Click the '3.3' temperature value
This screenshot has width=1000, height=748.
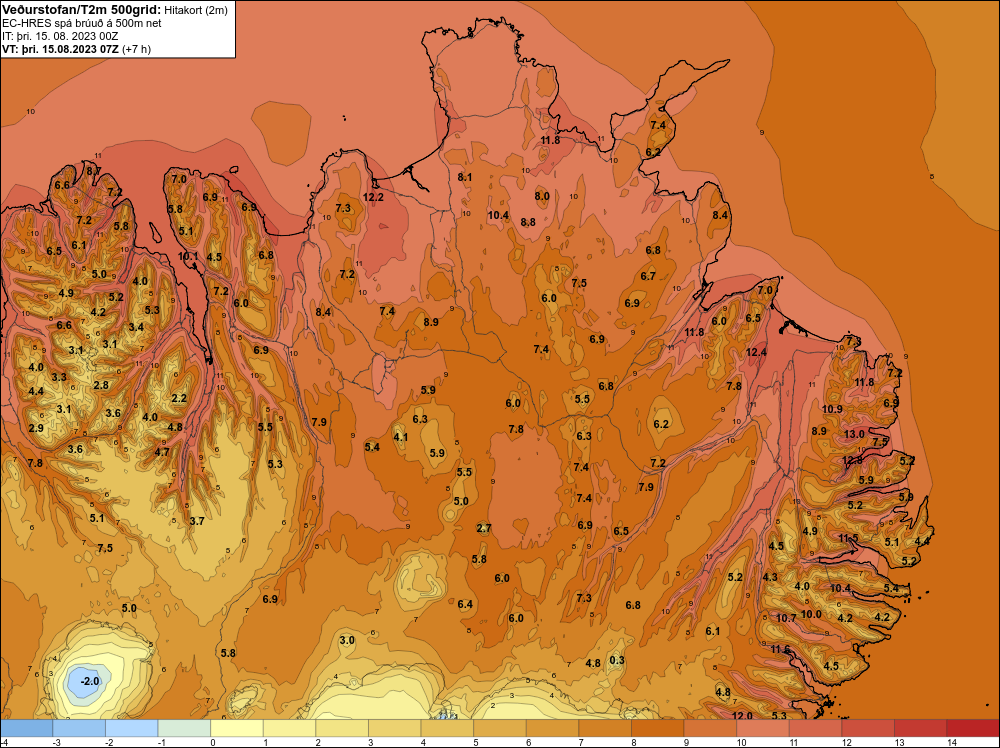(59, 377)
